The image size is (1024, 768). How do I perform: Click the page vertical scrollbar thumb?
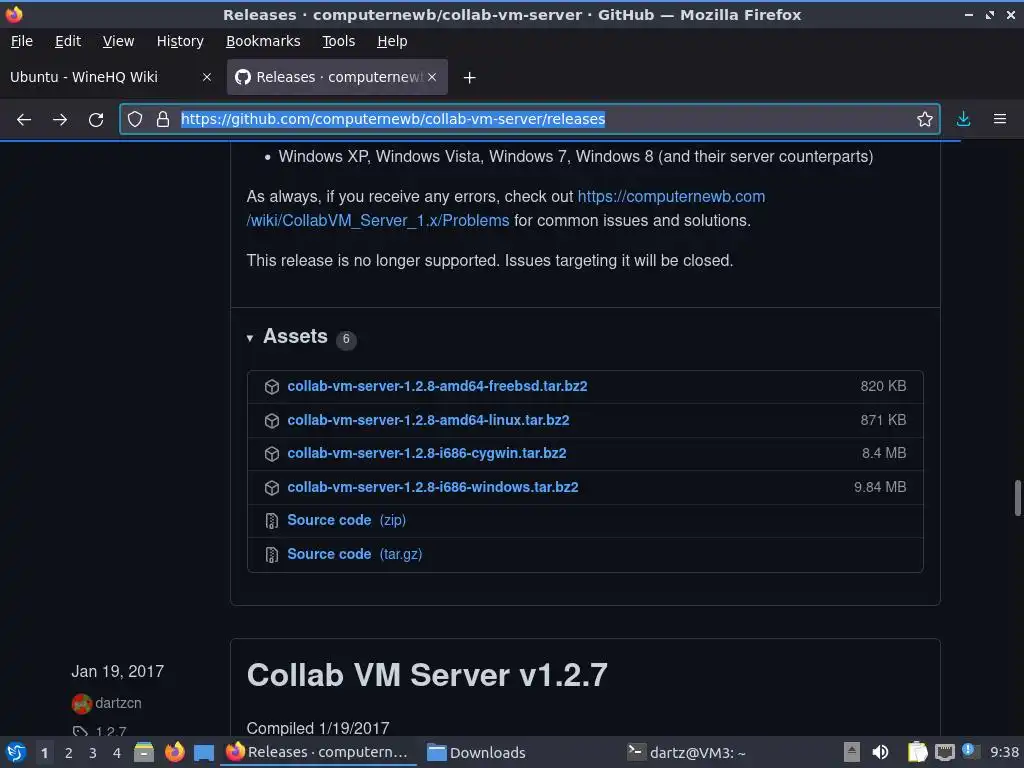click(x=1017, y=498)
